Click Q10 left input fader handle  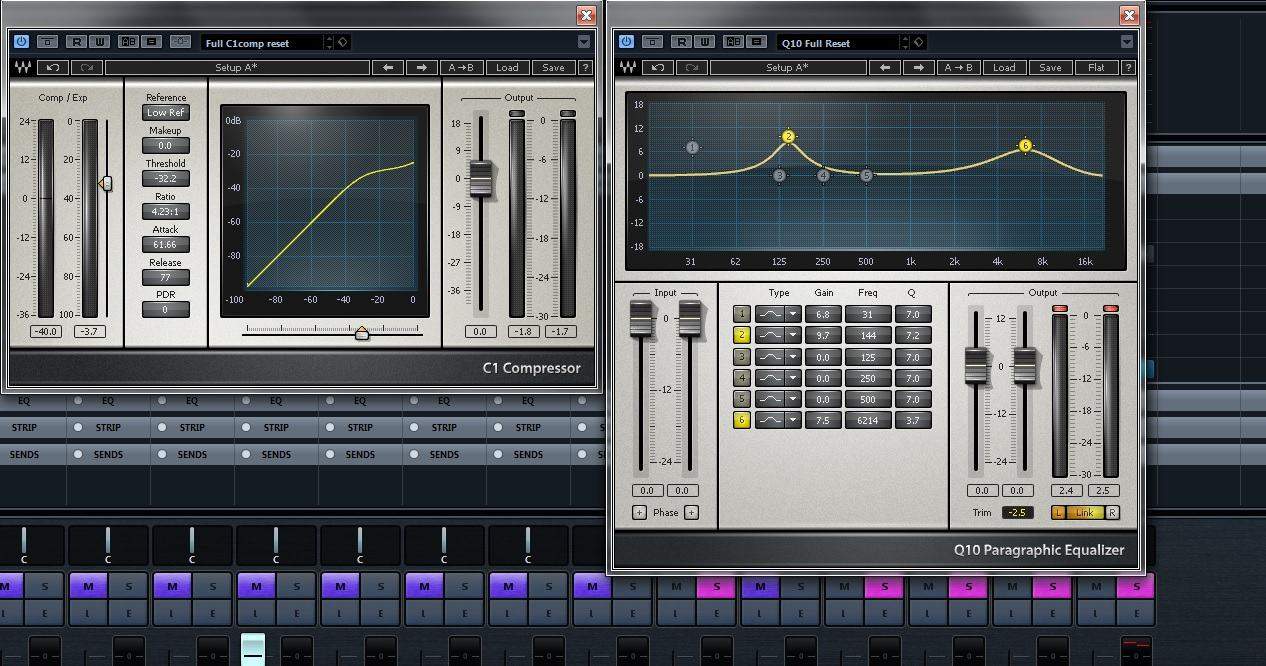640,318
